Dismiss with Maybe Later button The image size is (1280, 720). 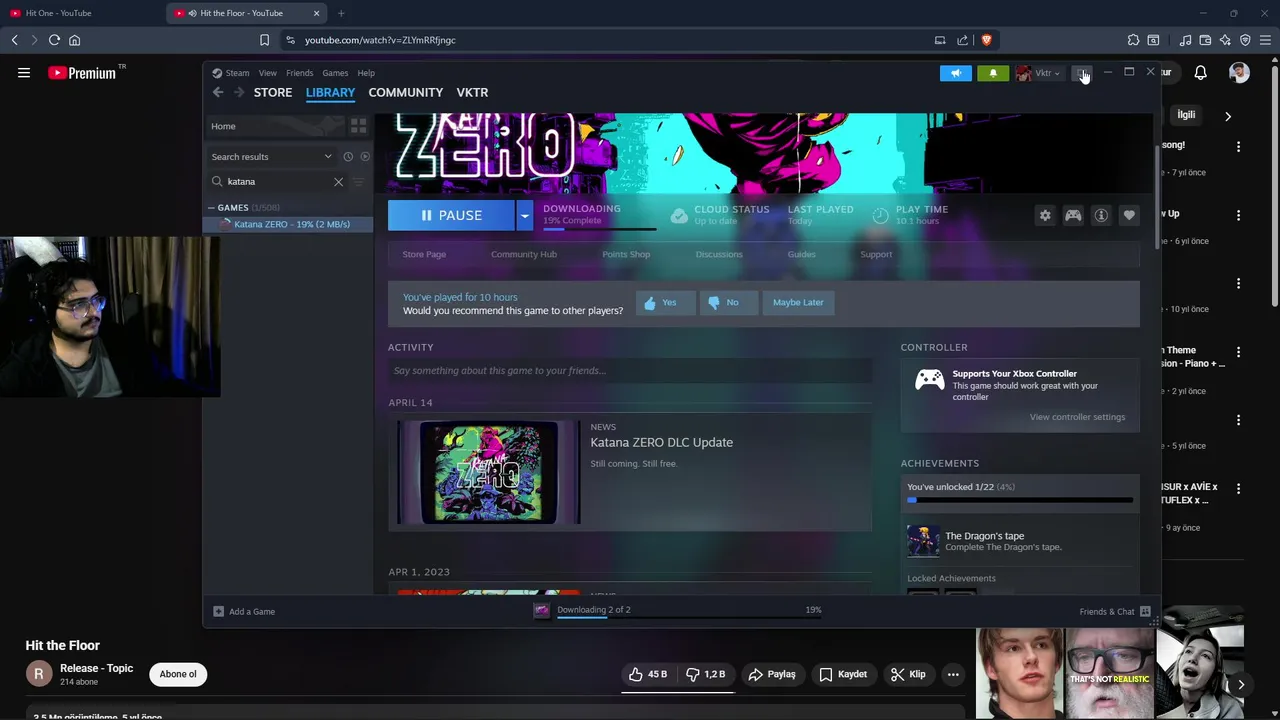(798, 302)
